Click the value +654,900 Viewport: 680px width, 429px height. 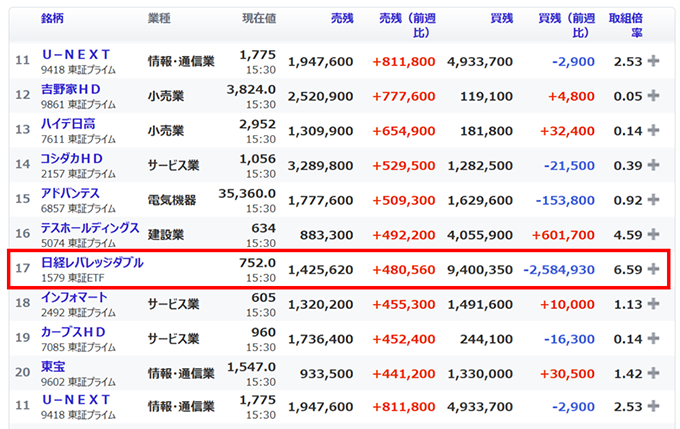pyautogui.click(x=404, y=131)
